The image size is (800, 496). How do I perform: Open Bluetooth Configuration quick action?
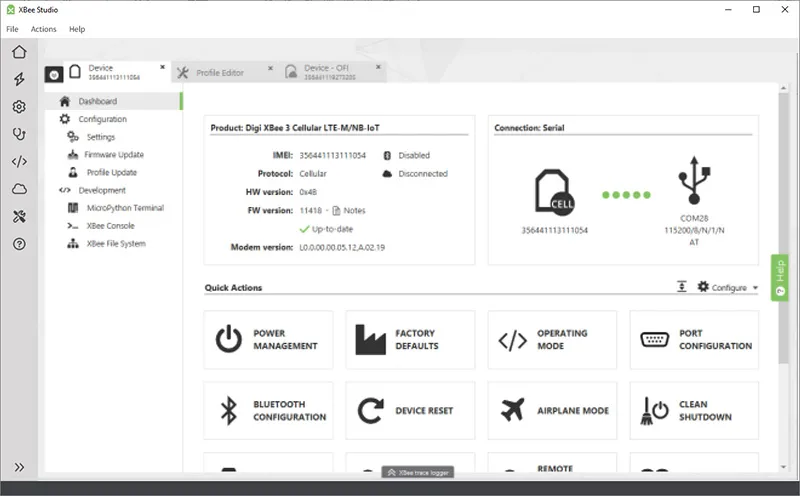268,410
